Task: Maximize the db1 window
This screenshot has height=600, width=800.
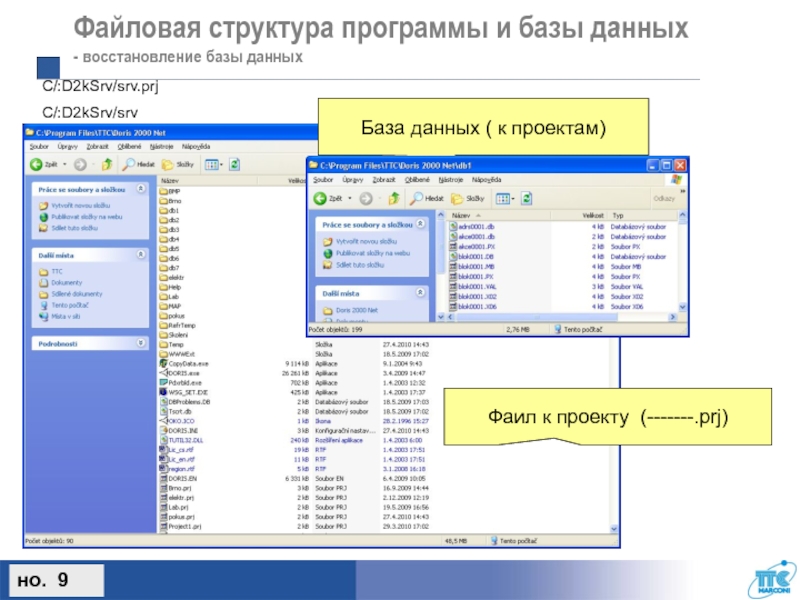Action: (666, 165)
